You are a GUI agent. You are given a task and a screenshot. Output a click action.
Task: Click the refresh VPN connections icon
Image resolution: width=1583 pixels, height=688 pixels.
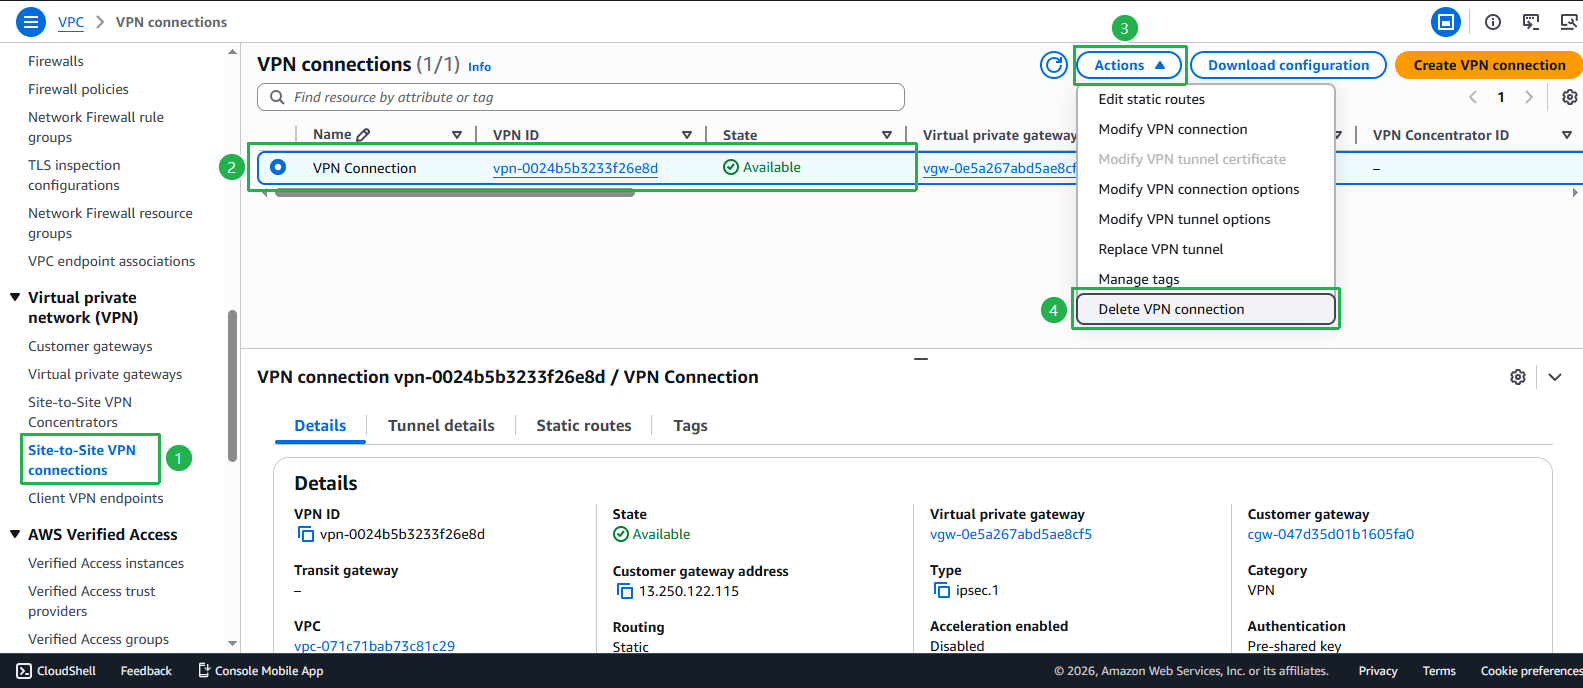tap(1054, 65)
